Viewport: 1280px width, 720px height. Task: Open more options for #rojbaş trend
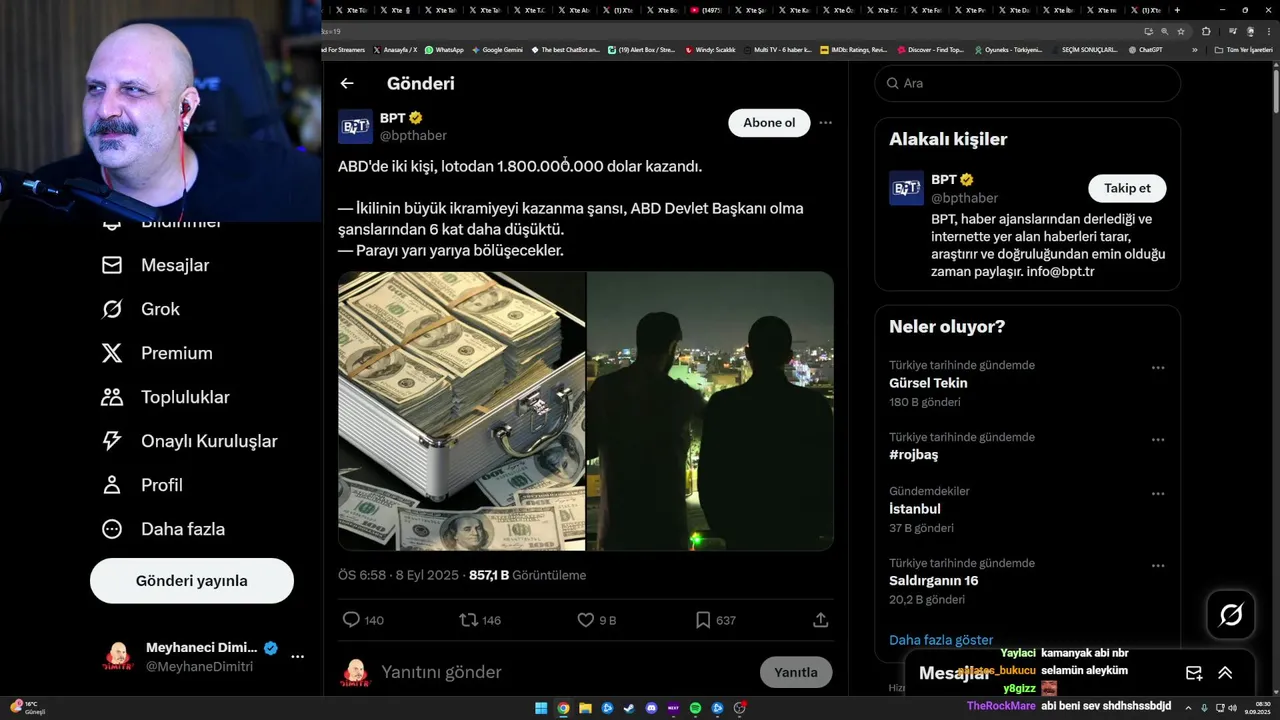[1158, 440]
